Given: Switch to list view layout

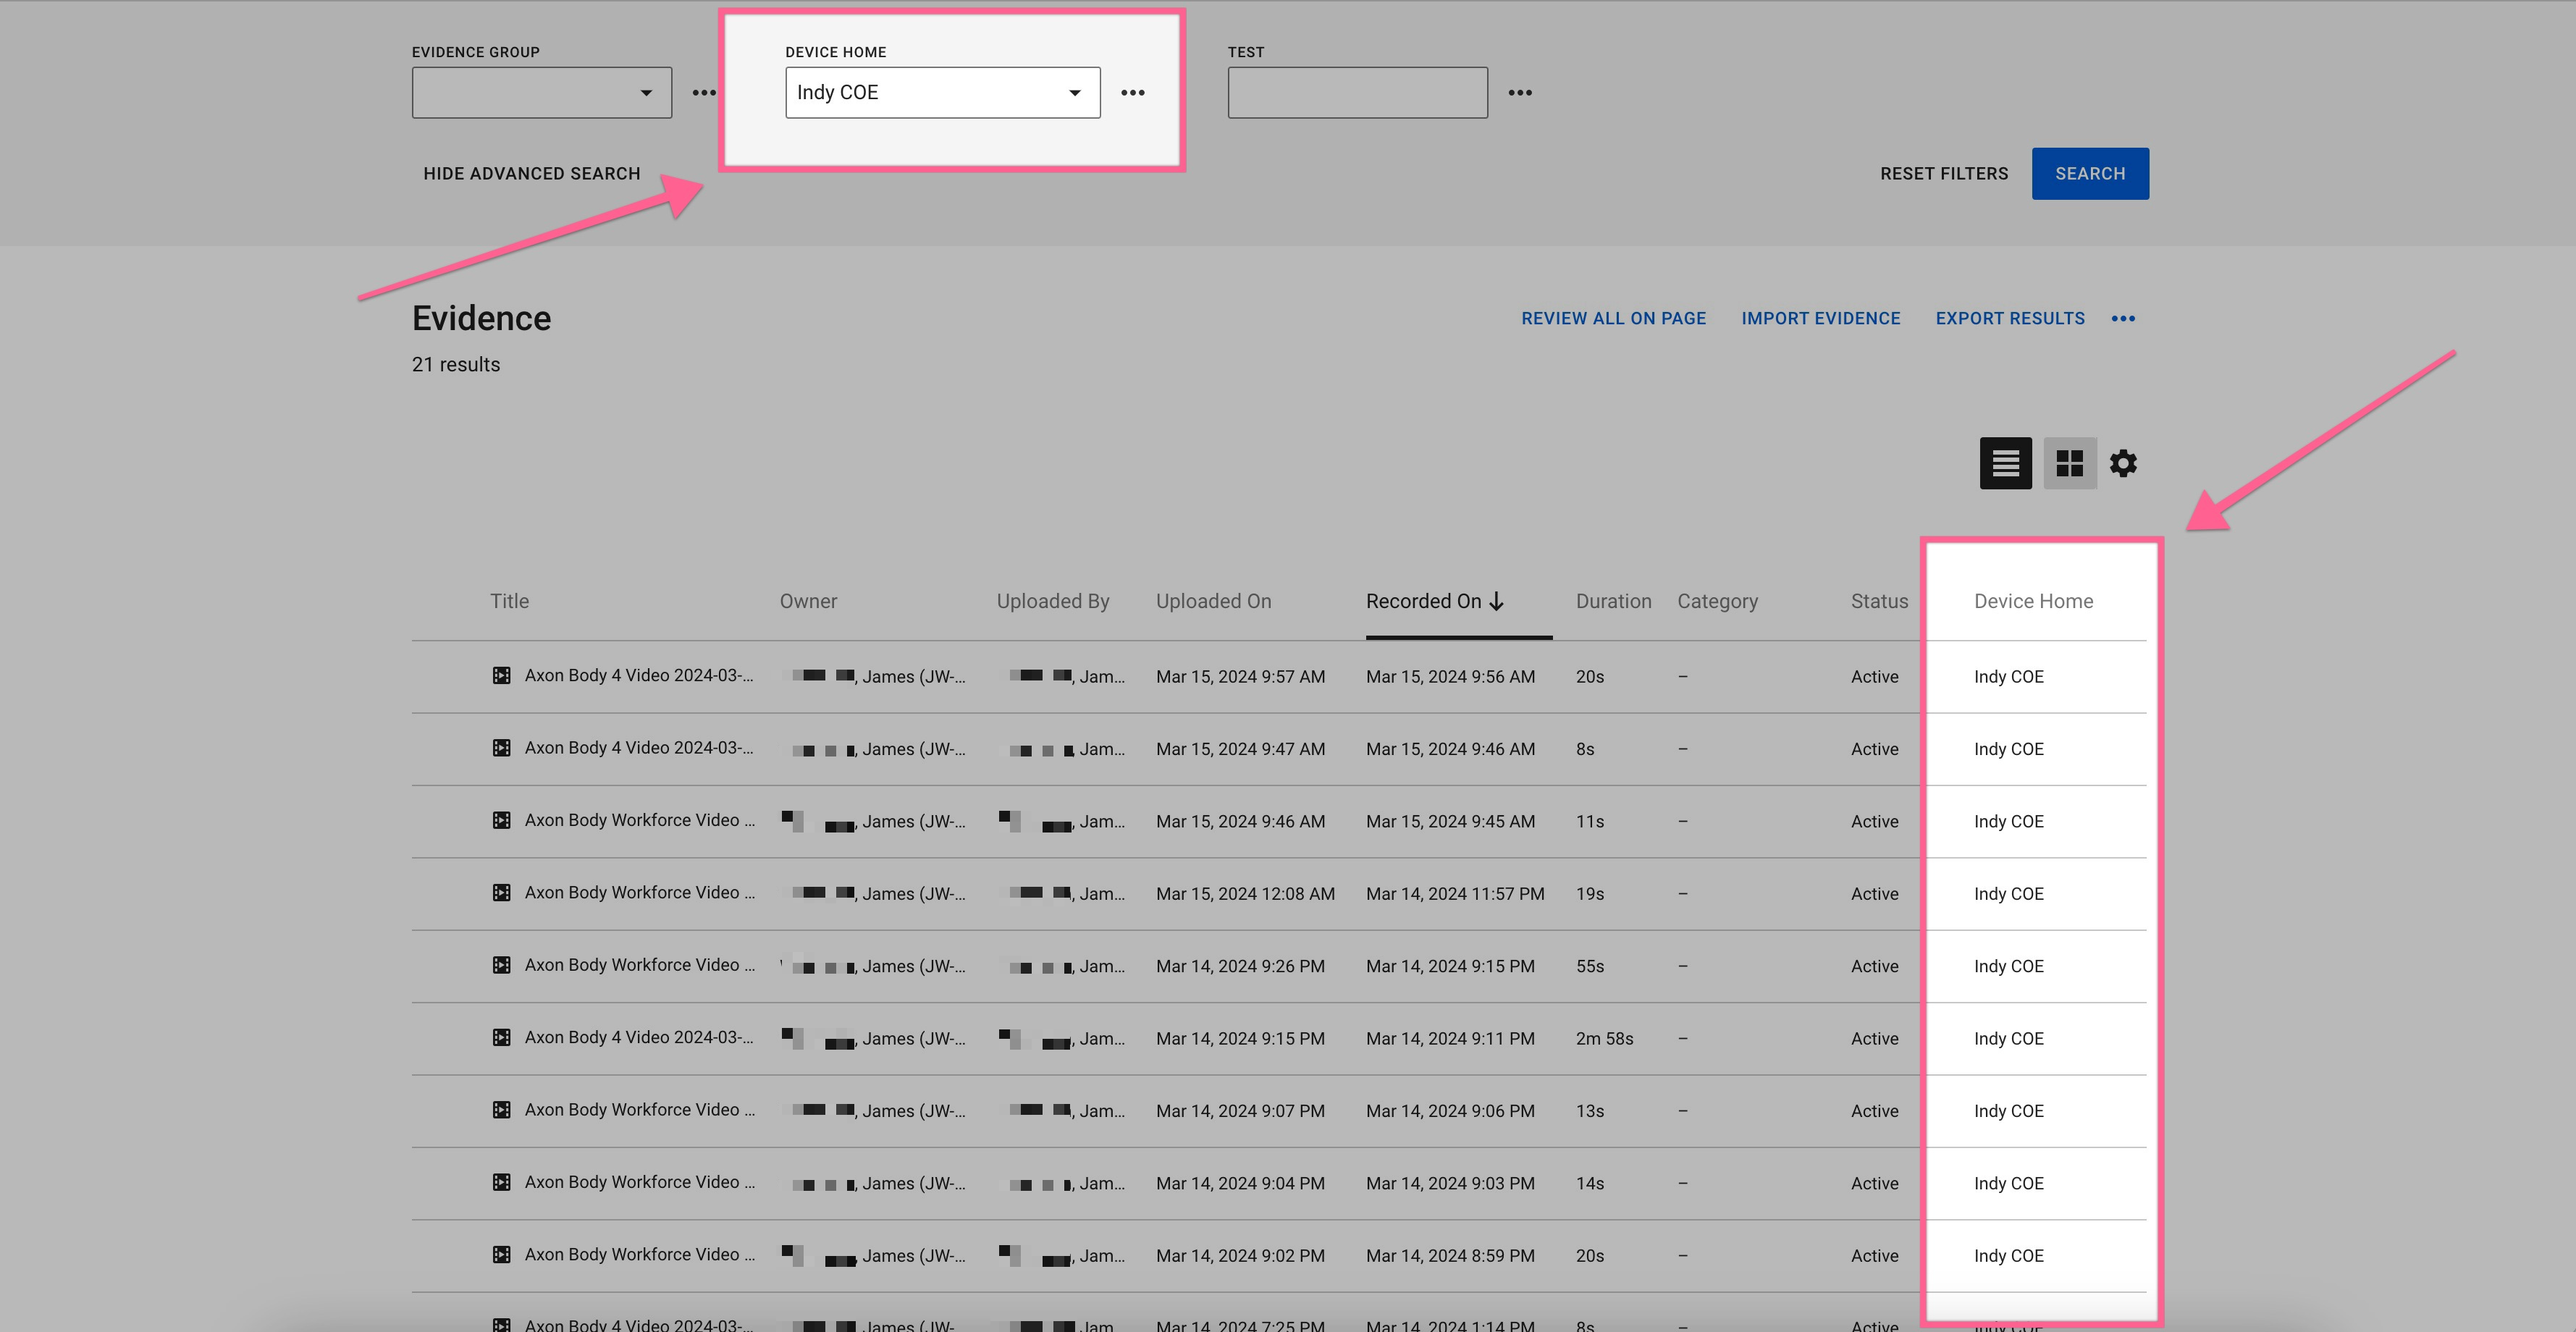Looking at the screenshot, I should (x=2005, y=463).
